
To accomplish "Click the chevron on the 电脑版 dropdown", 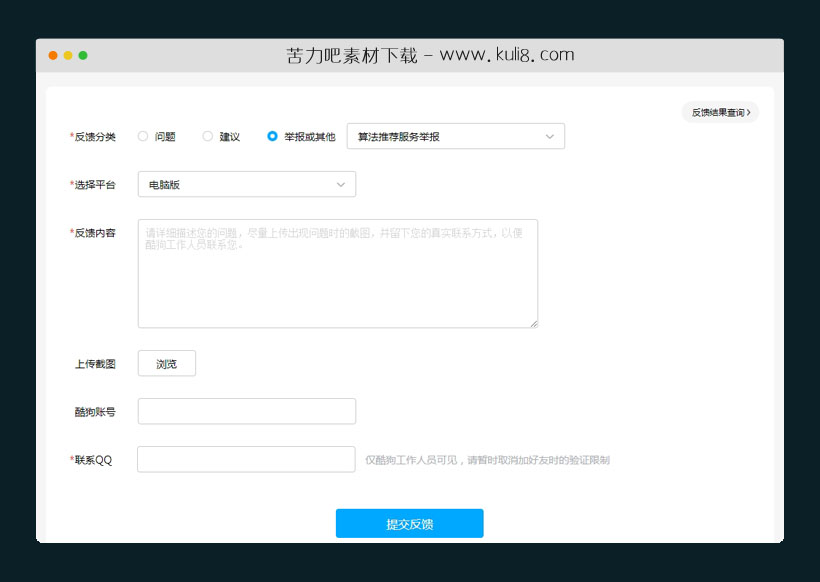I will tap(342, 184).
